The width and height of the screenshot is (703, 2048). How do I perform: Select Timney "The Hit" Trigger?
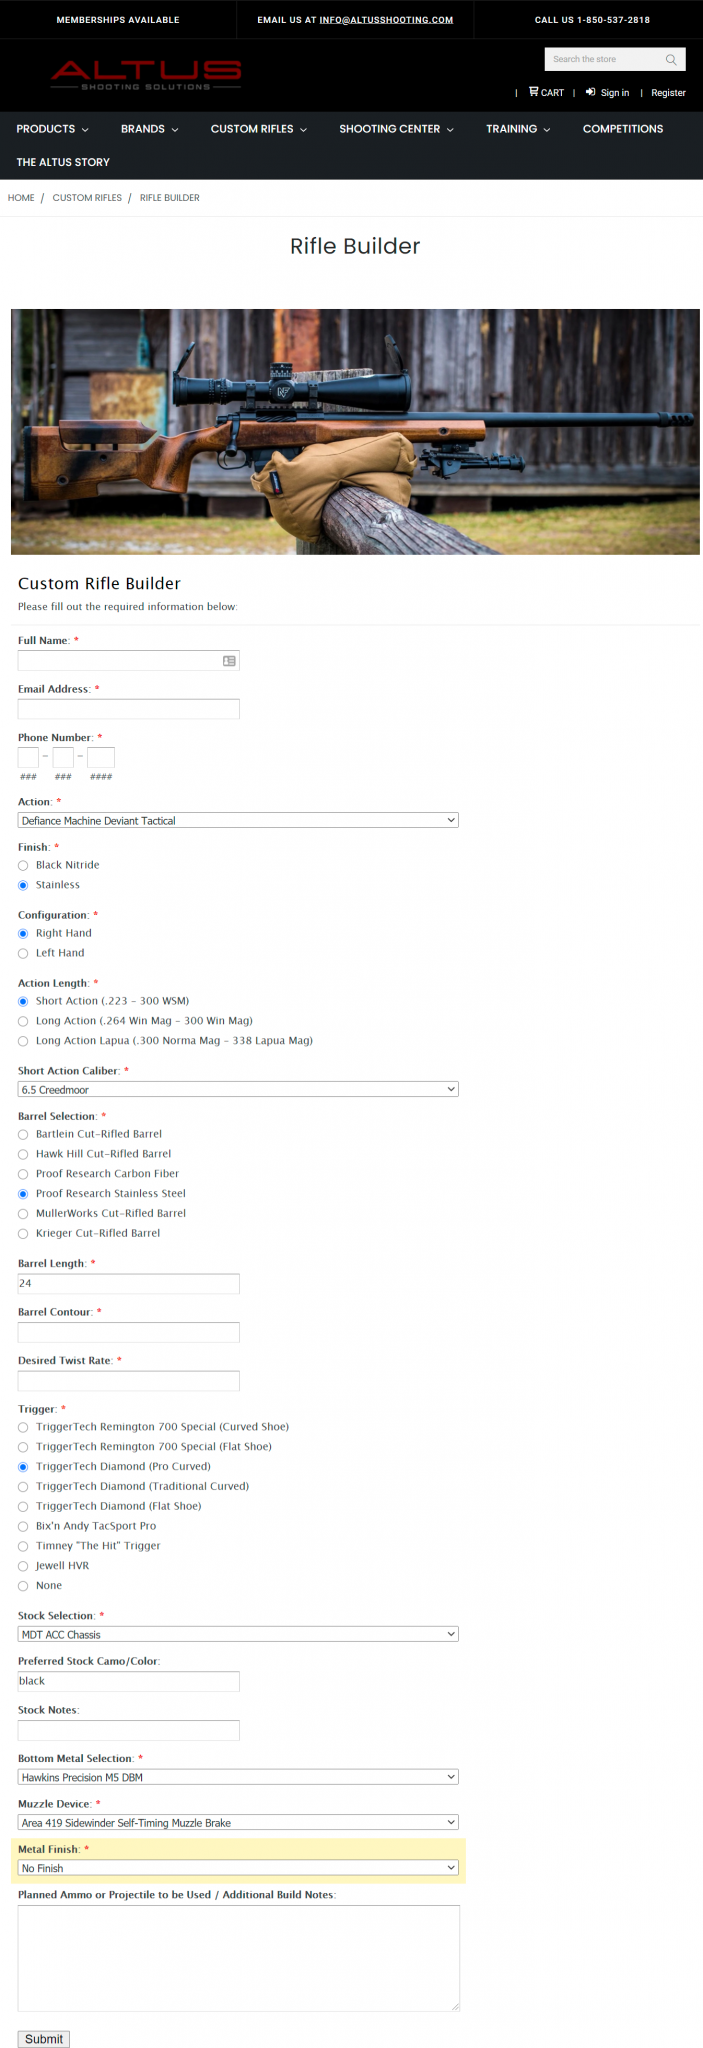point(23,1547)
